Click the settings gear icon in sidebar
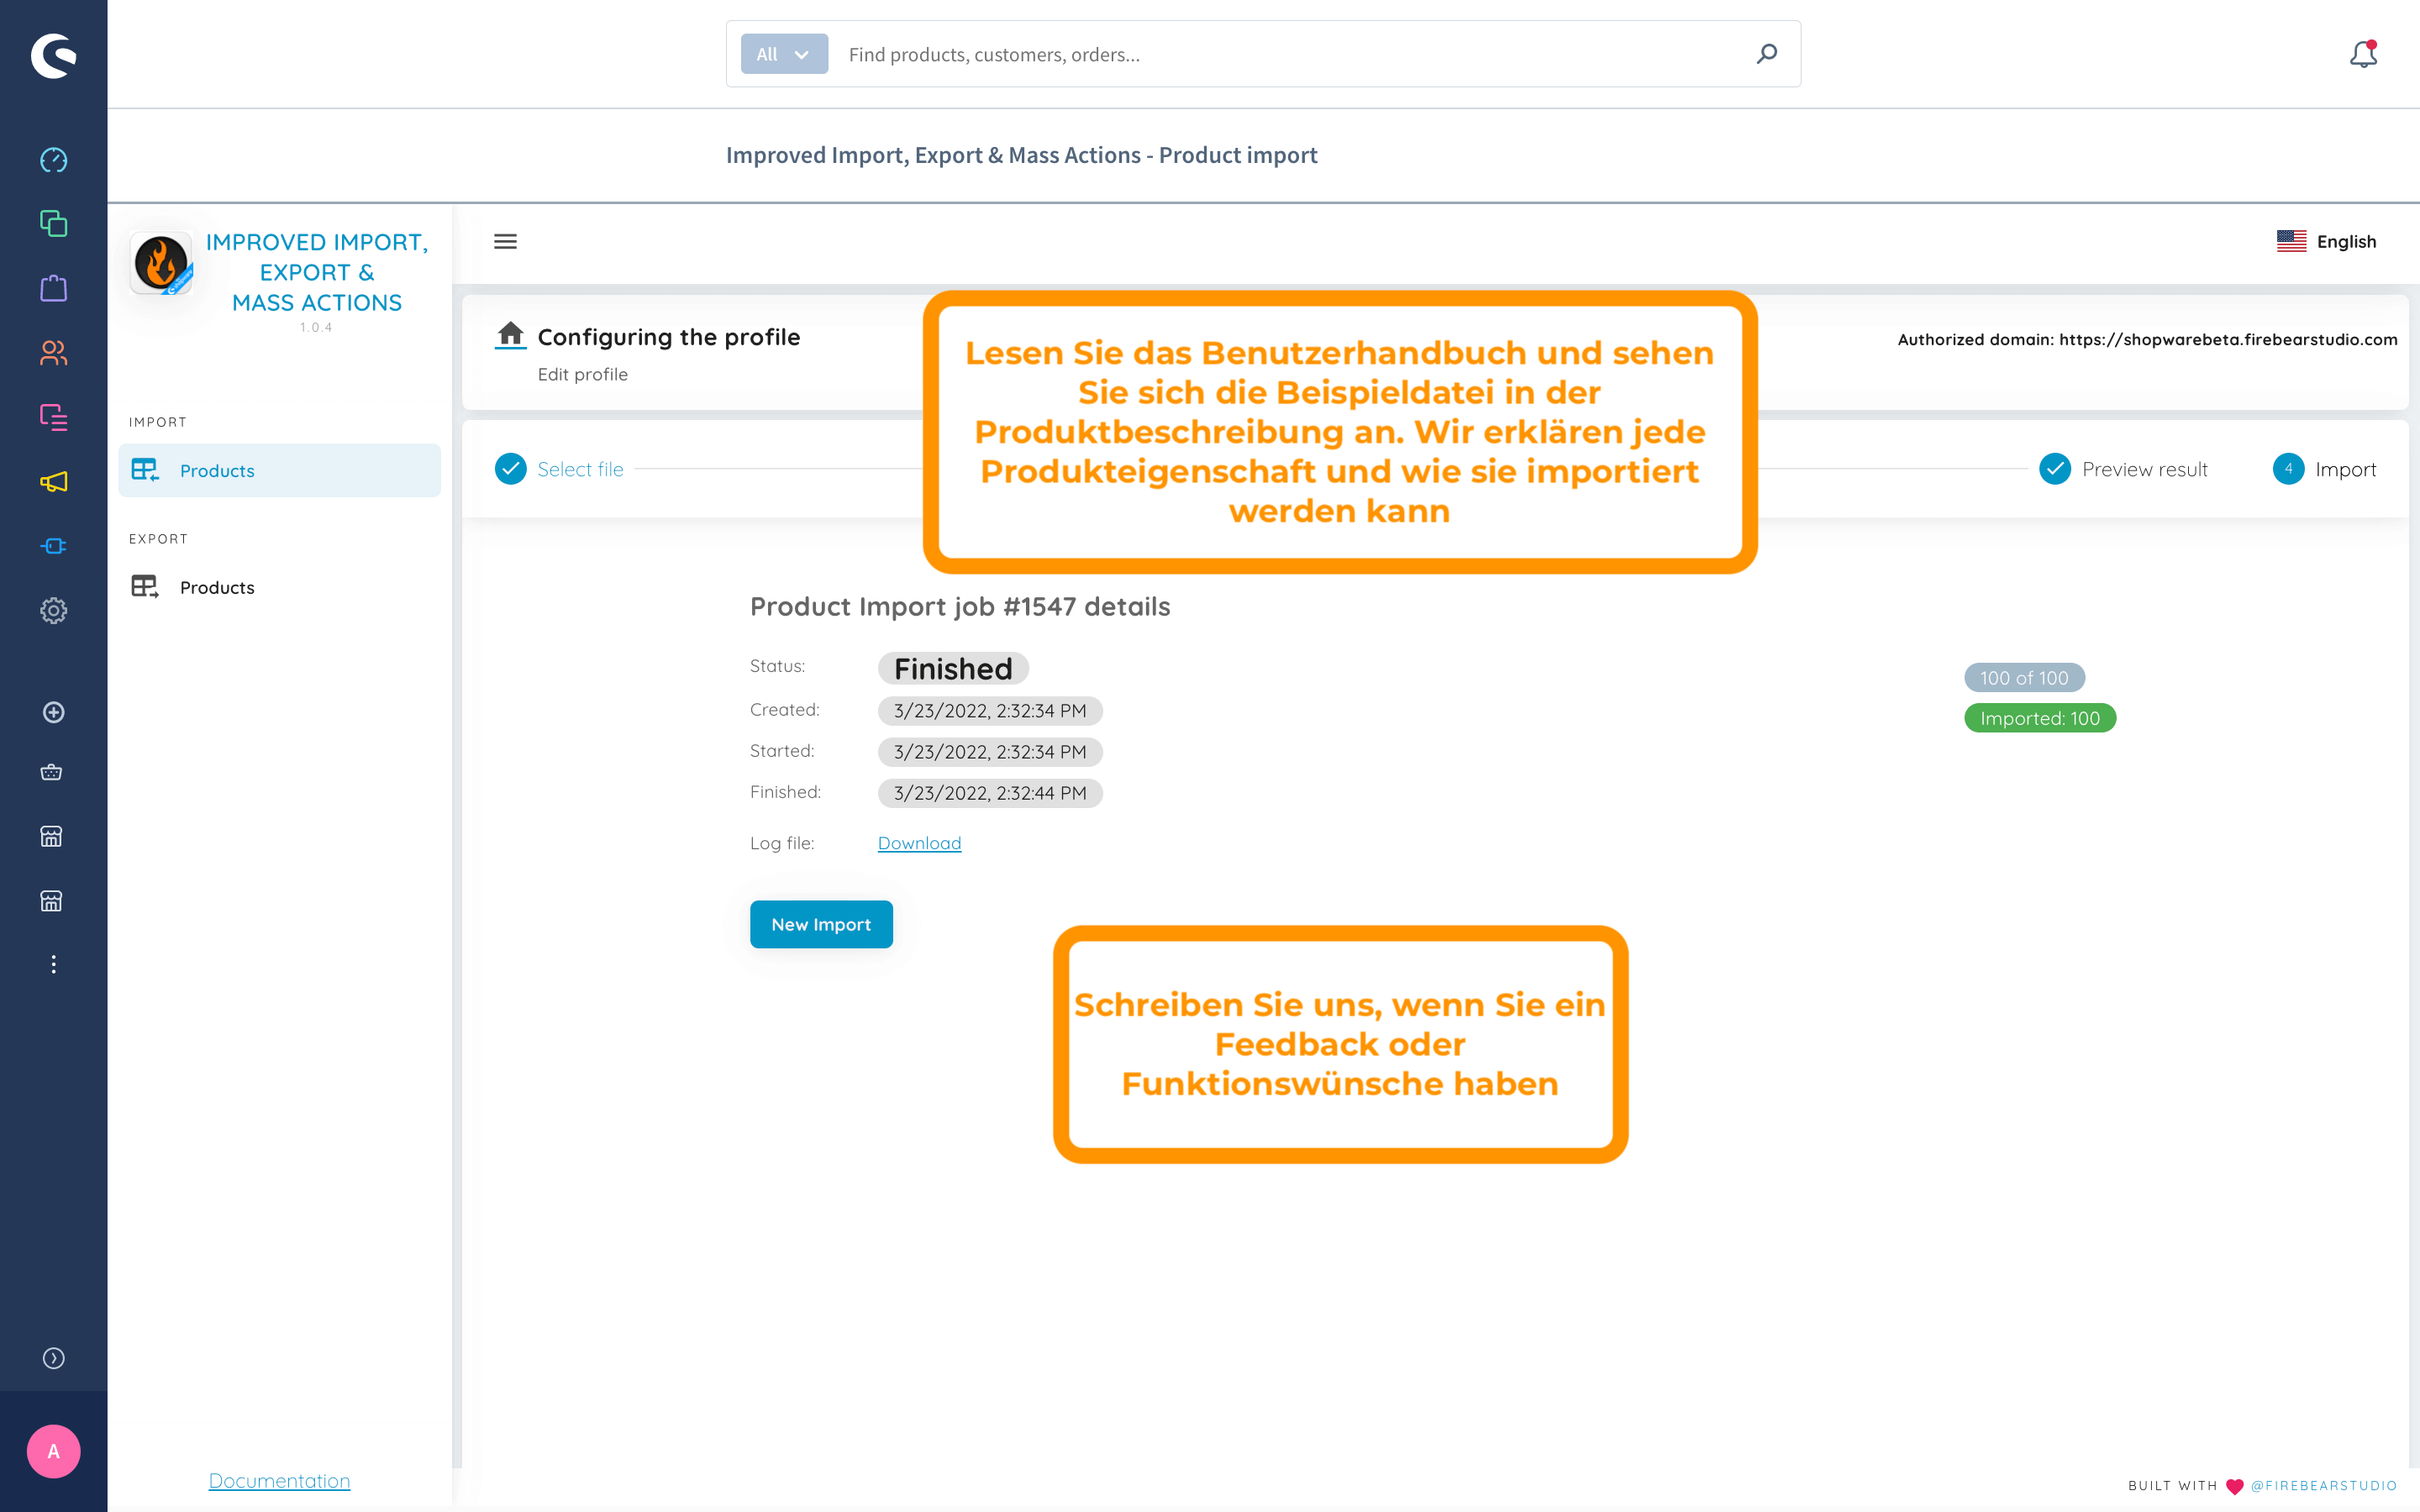Image resolution: width=2420 pixels, height=1512 pixels. (52, 610)
